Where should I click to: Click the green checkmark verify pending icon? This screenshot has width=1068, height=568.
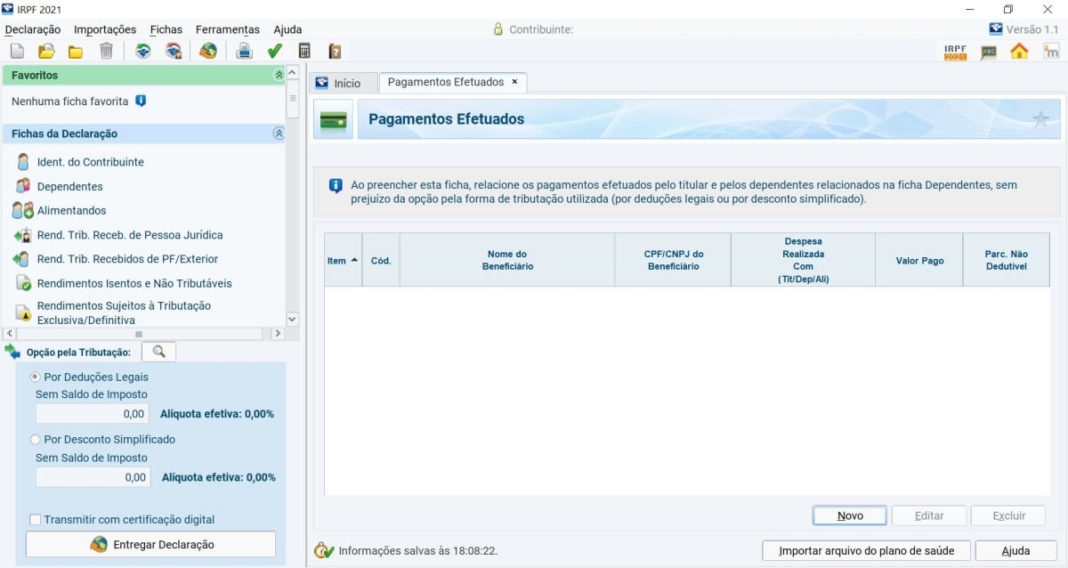(274, 51)
